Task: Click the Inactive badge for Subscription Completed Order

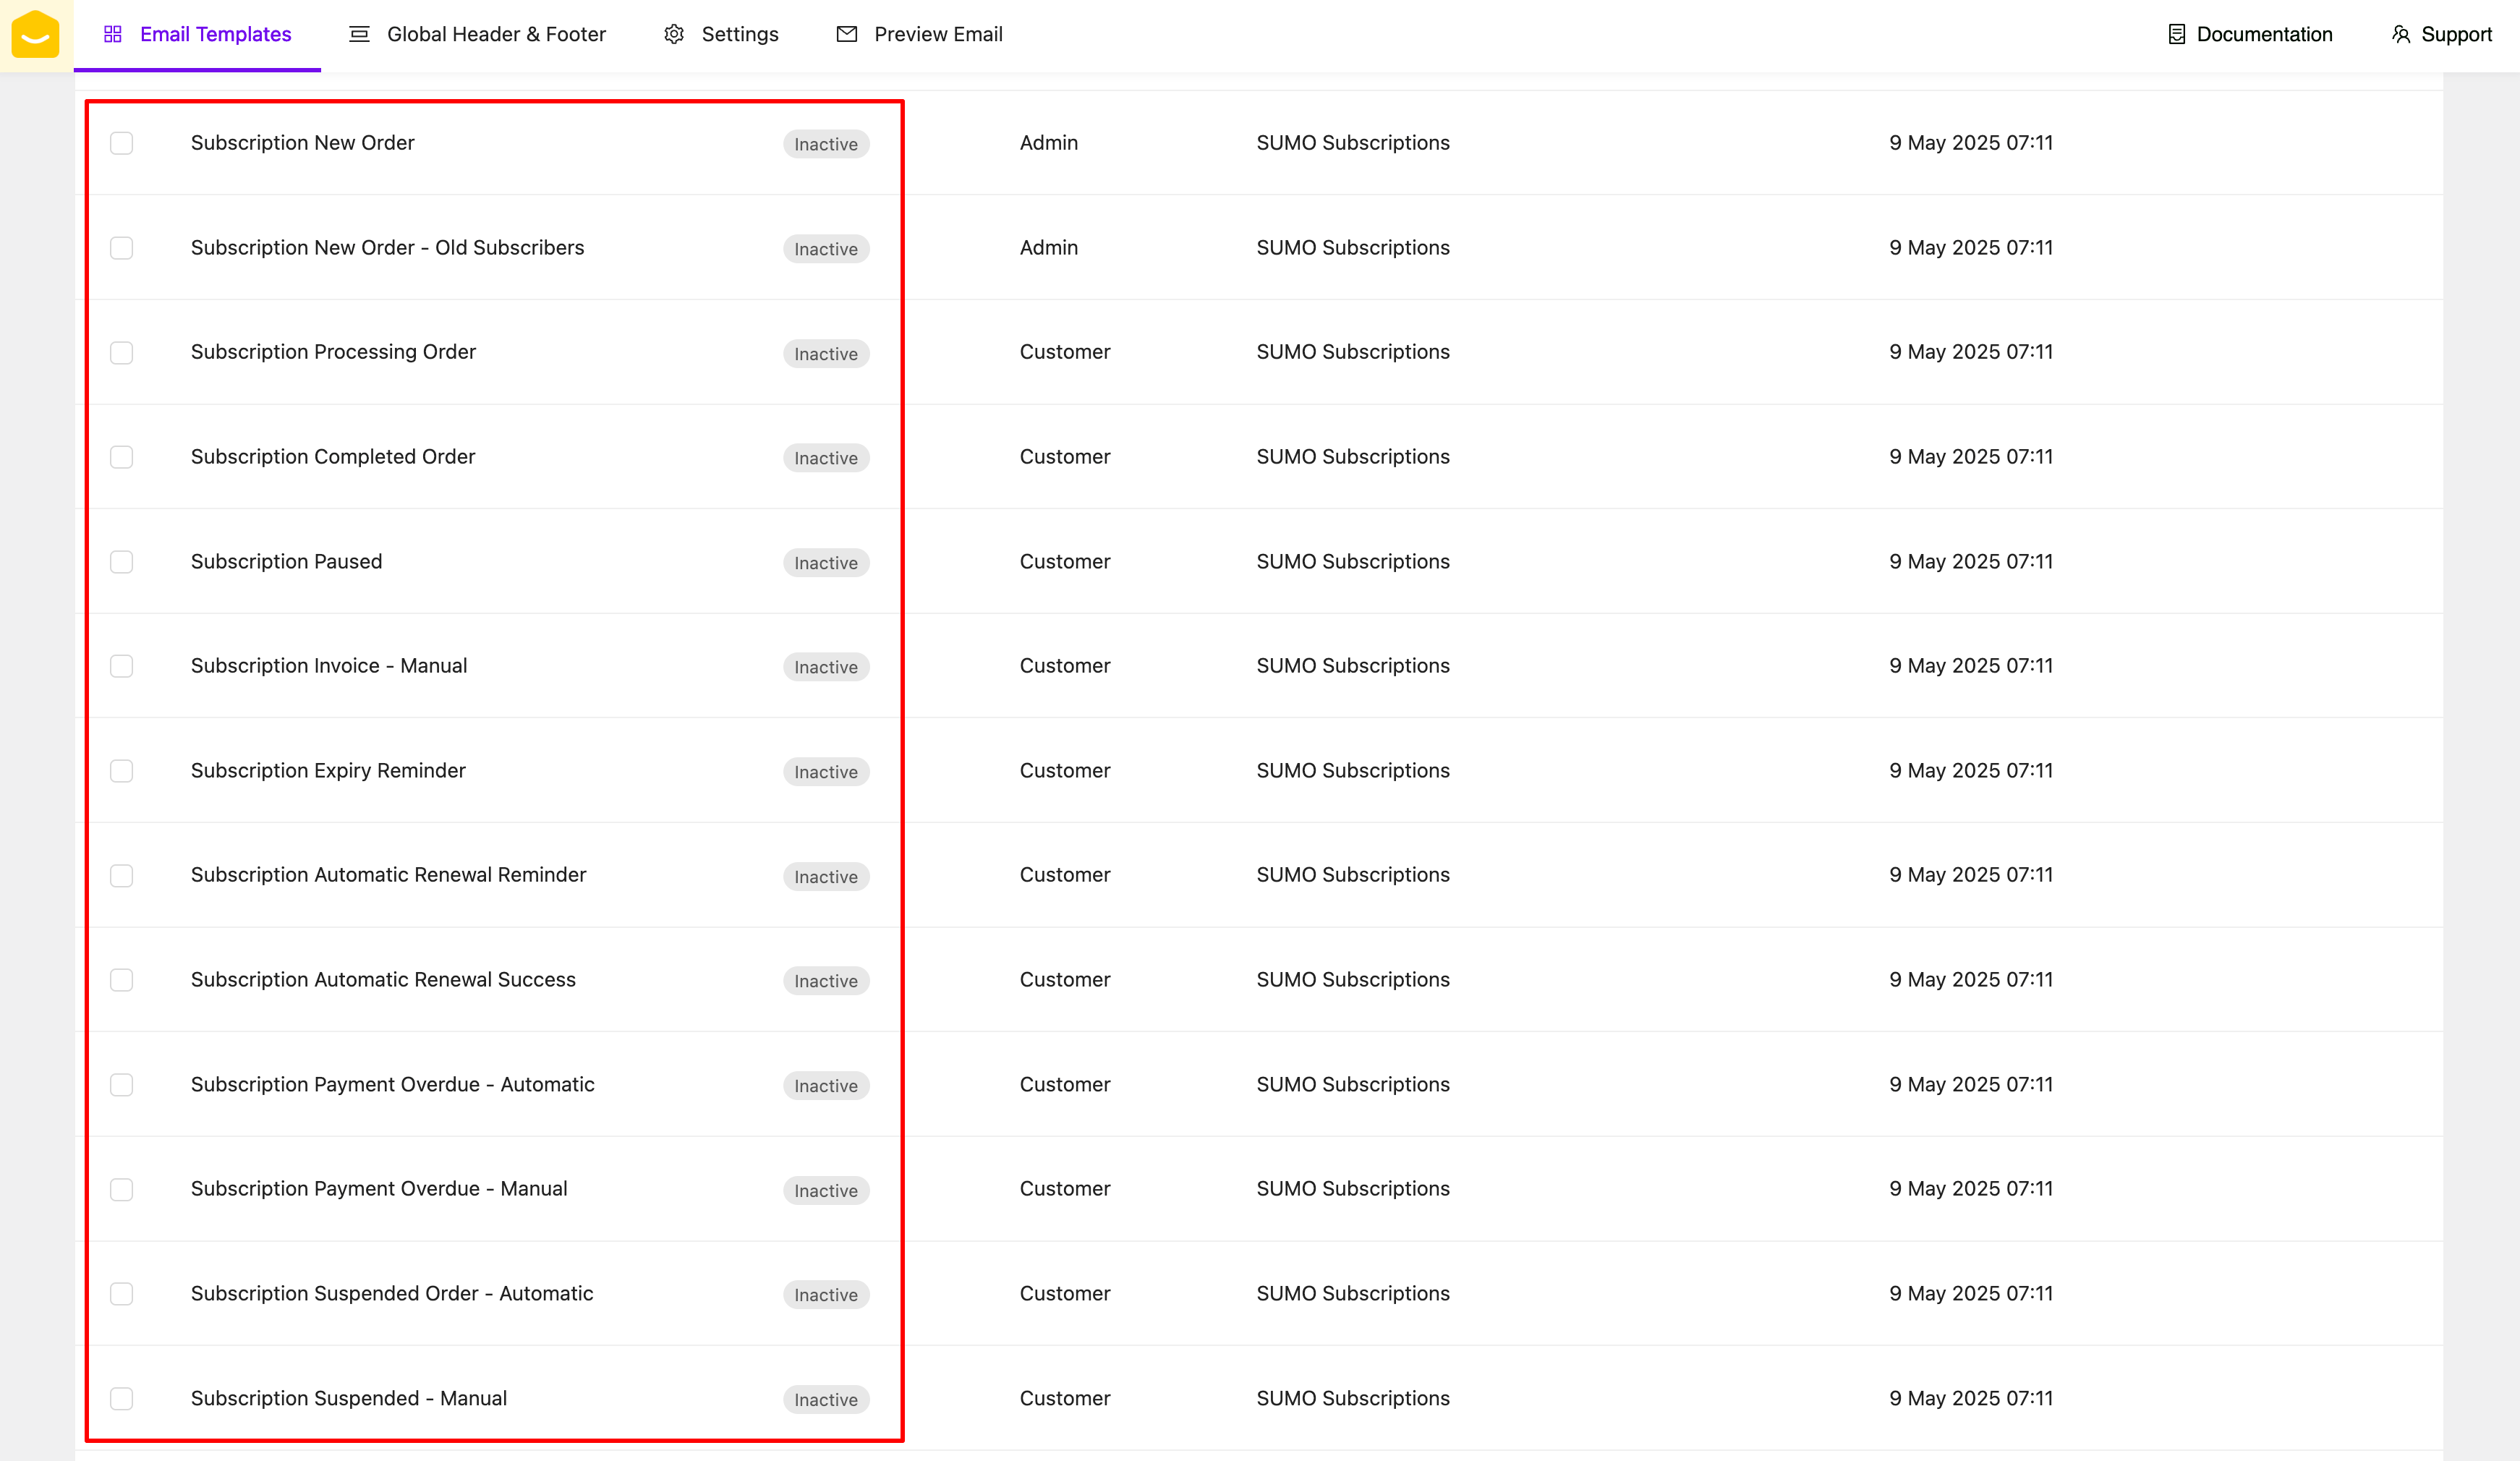Action: click(x=825, y=458)
